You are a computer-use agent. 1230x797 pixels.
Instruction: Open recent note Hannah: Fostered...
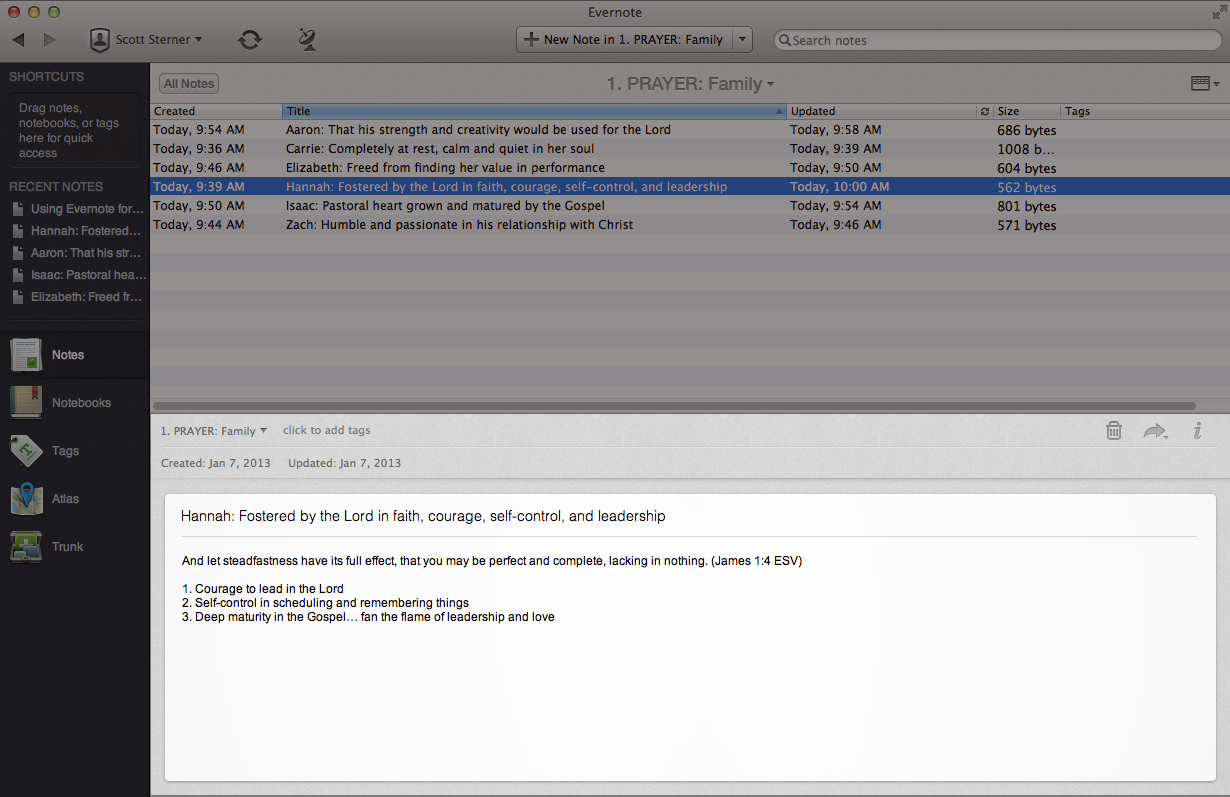pyautogui.click(x=79, y=231)
